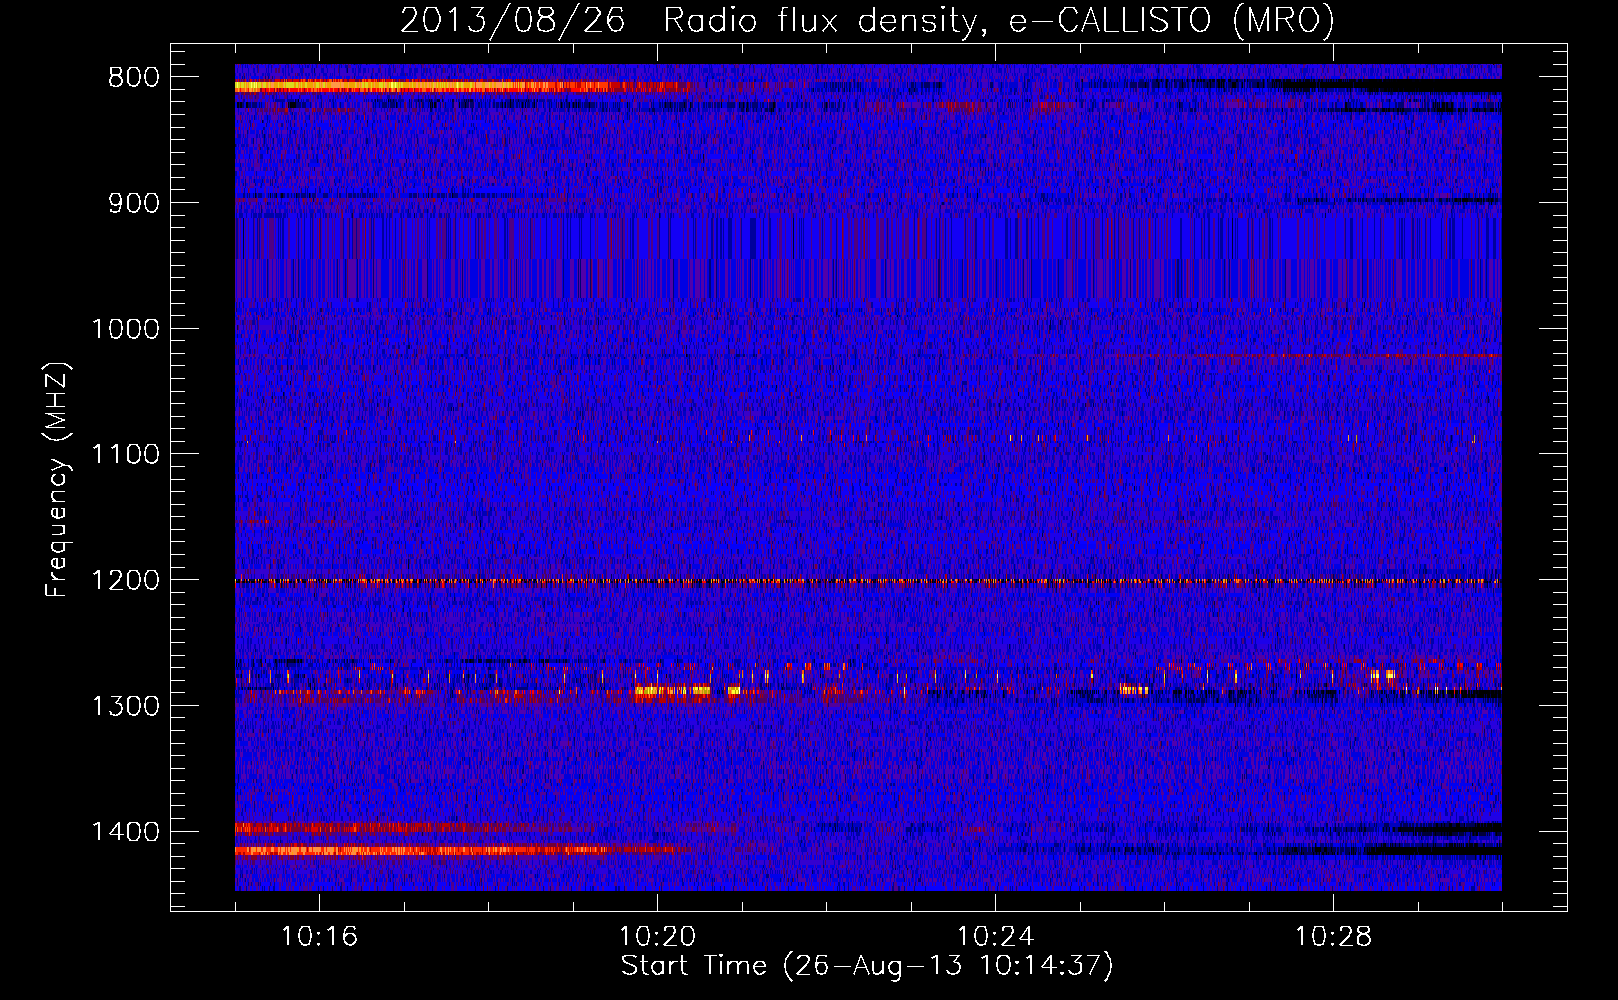Click the 1400 frequency tick label
The height and width of the screenshot is (1000, 1618).
[125, 832]
